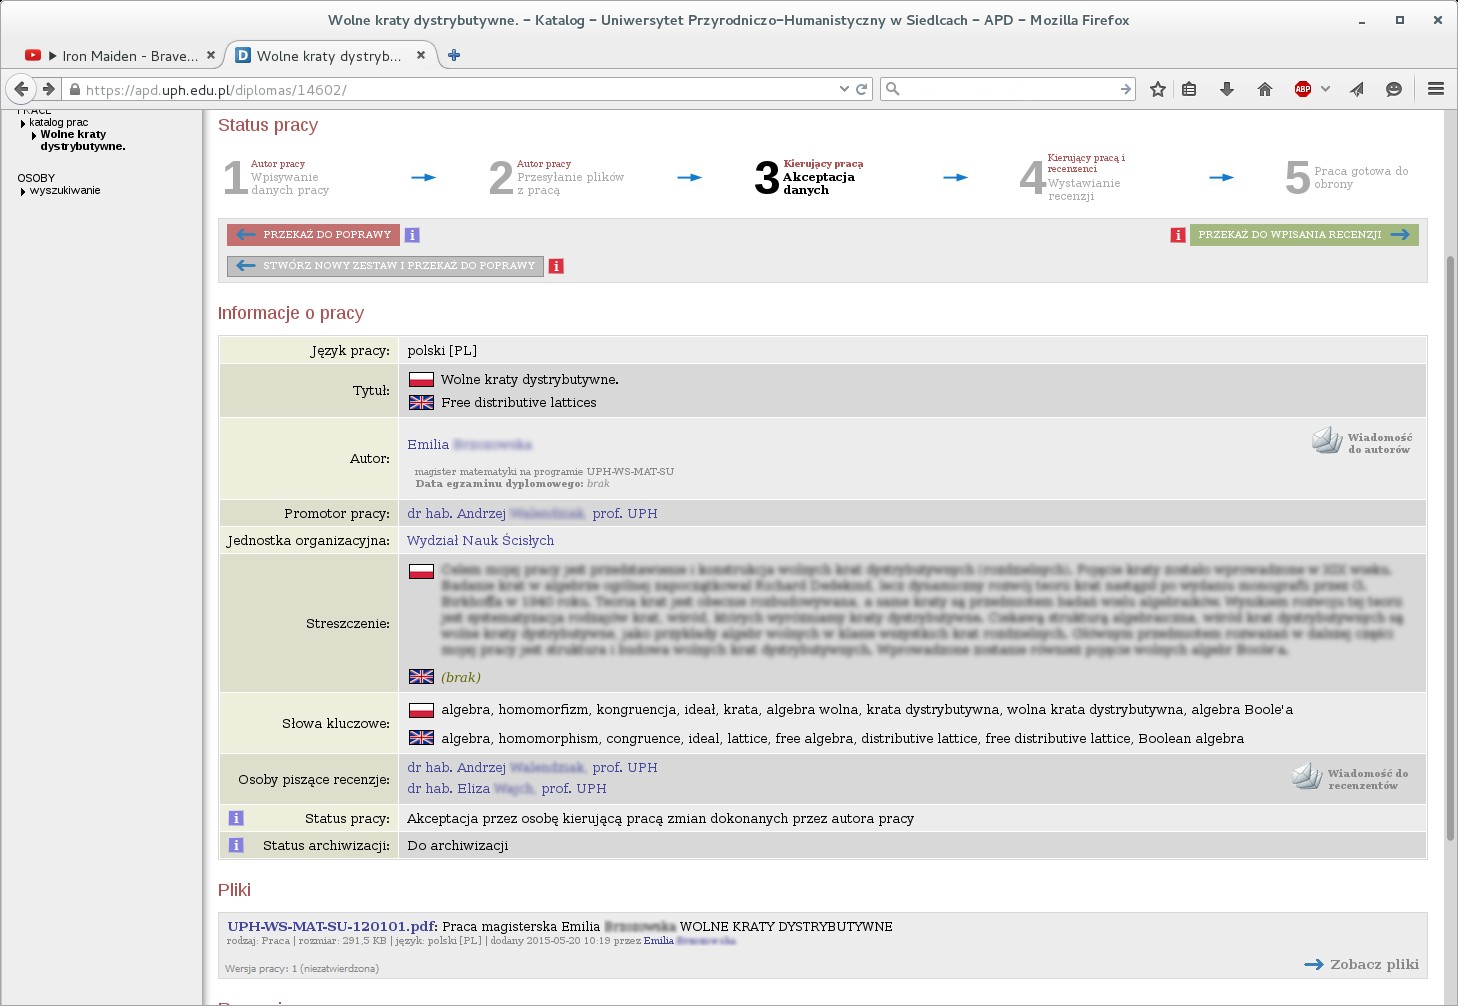The image size is (1458, 1006).
Task: Click step 5 Praca gotowa do obrony
Action: click(1347, 177)
